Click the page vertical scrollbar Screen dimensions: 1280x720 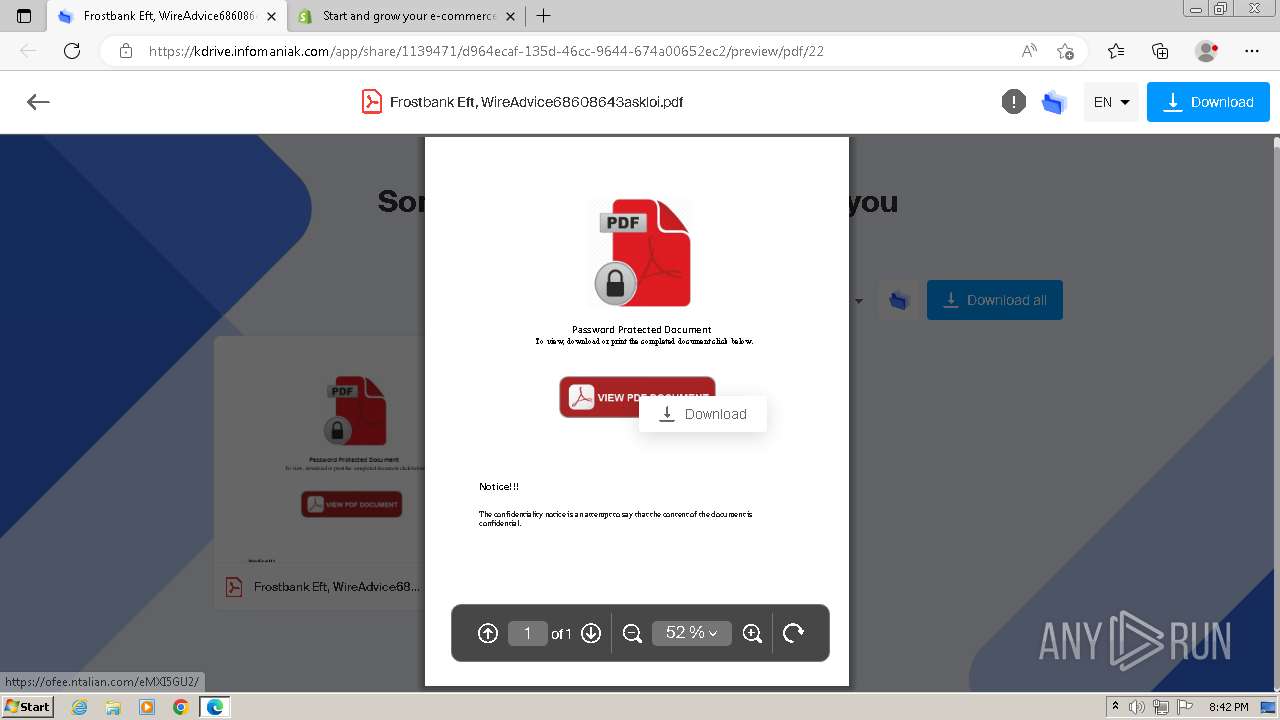coord(1275,411)
